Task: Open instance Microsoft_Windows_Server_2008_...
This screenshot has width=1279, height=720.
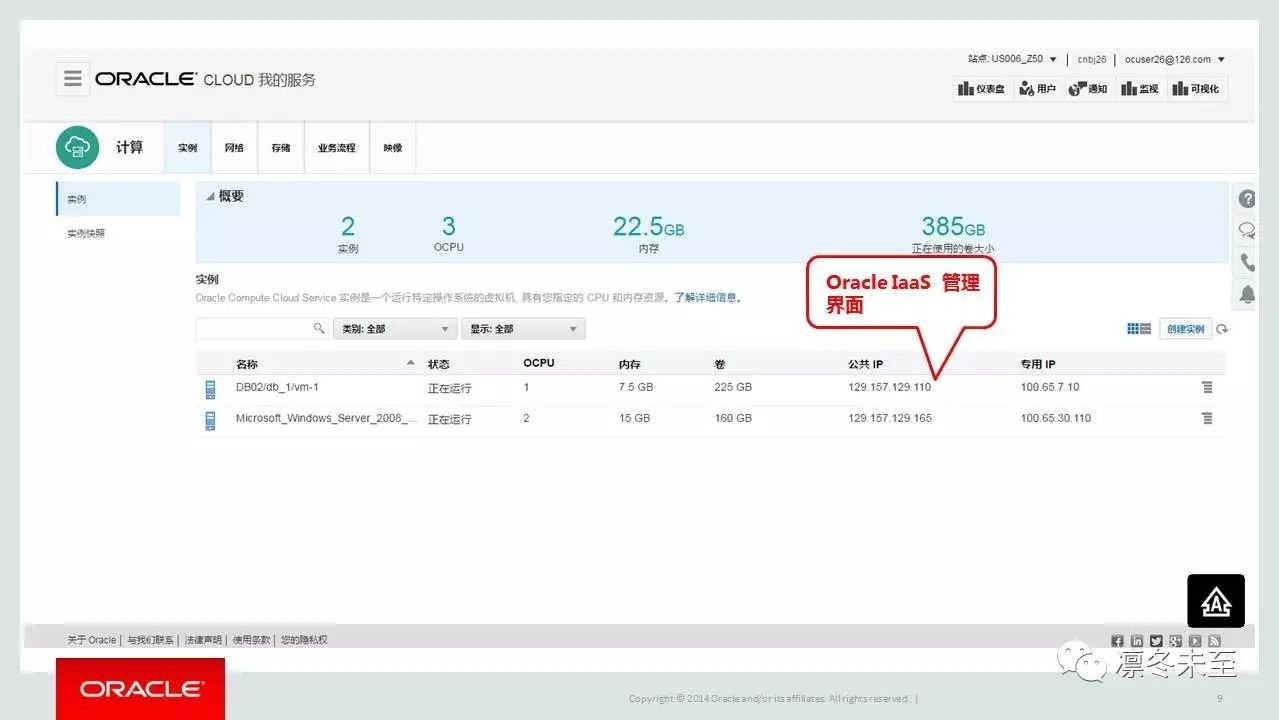Action: pos(327,418)
